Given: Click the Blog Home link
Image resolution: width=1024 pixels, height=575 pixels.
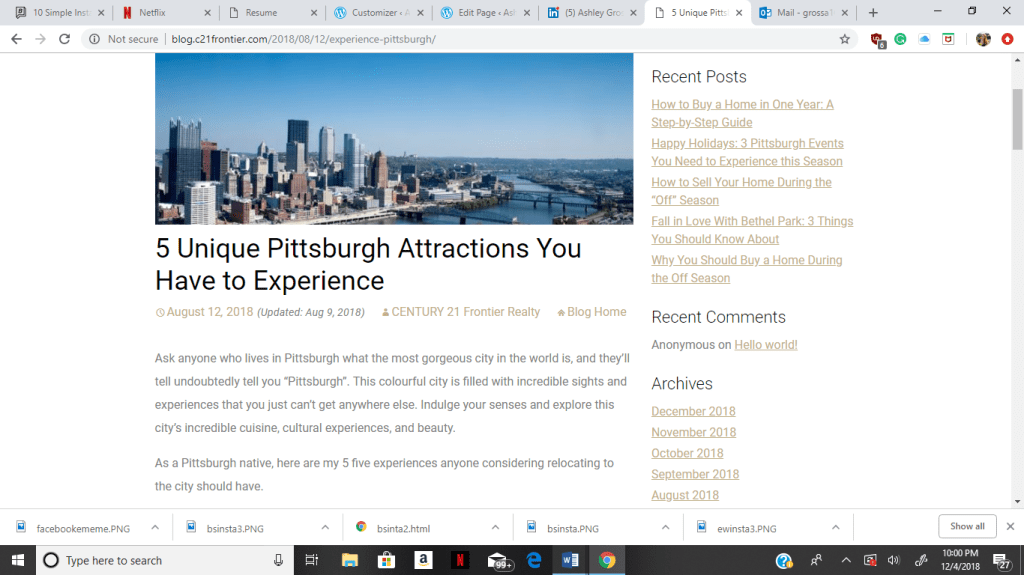Looking at the screenshot, I should tap(596, 312).
